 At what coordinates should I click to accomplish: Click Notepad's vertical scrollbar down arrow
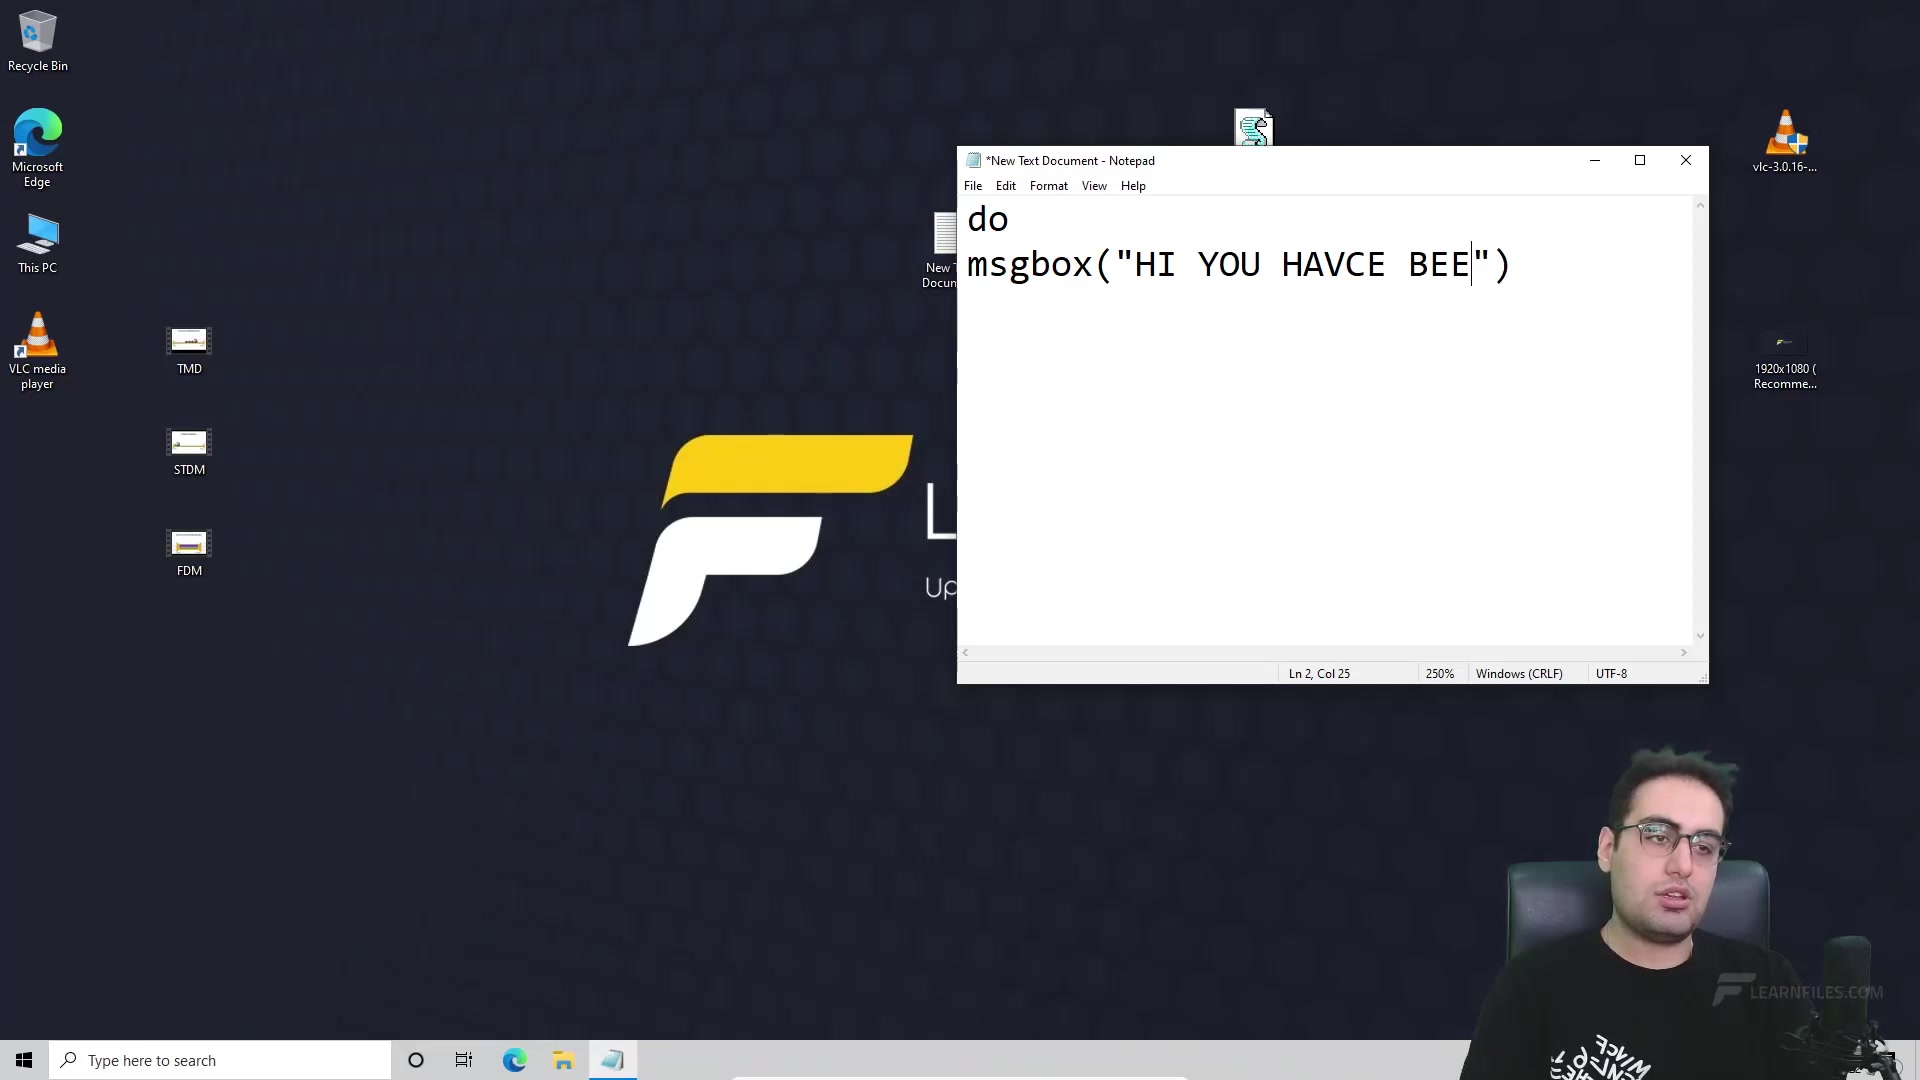[x=1700, y=636]
